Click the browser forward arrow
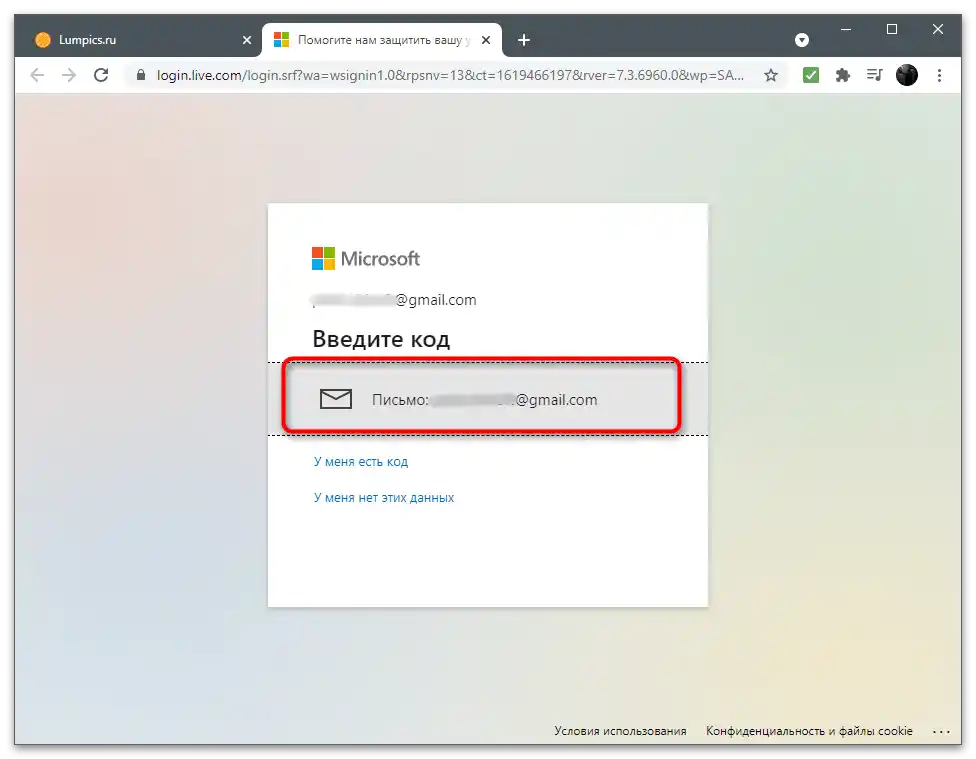Viewport: 976px width, 759px height. [x=69, y=75]
